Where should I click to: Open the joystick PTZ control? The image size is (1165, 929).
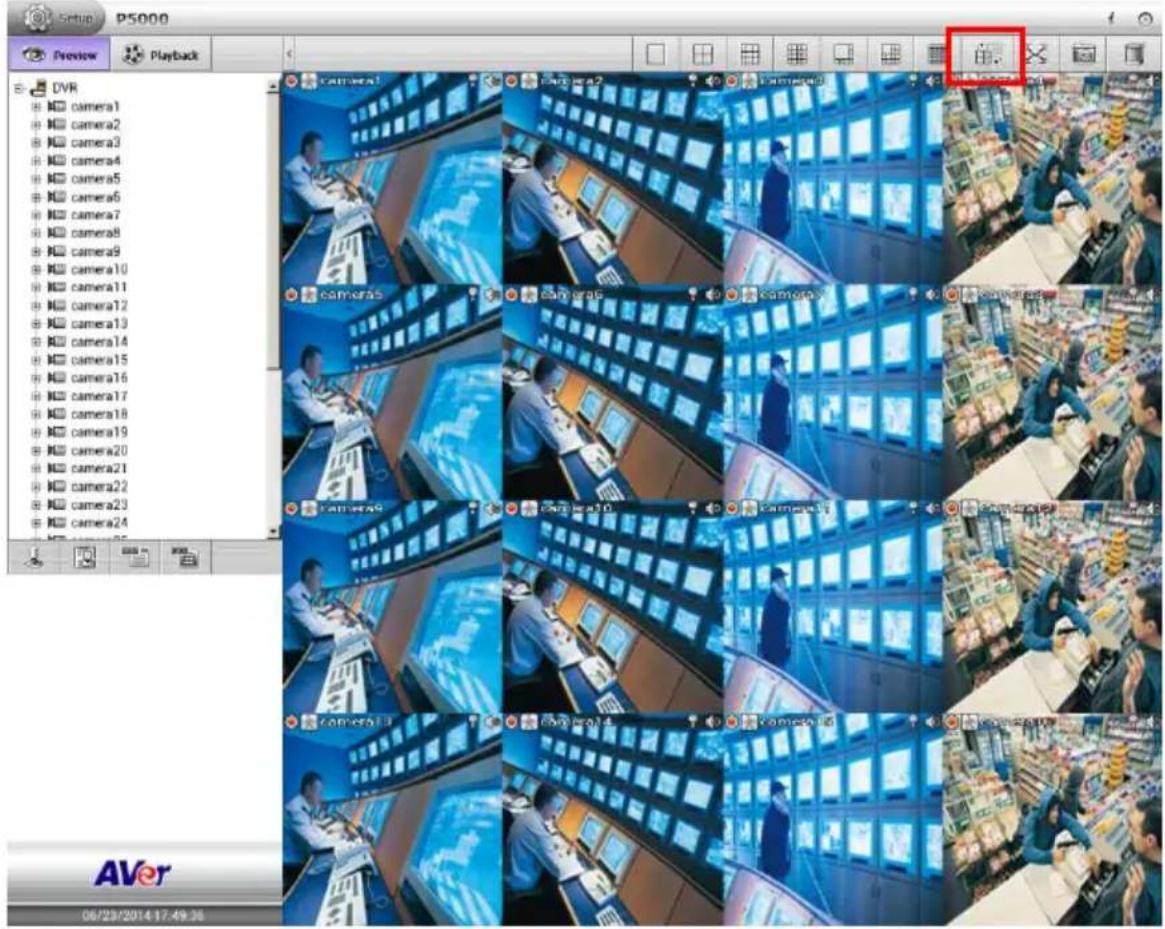(x=35, y=557)
